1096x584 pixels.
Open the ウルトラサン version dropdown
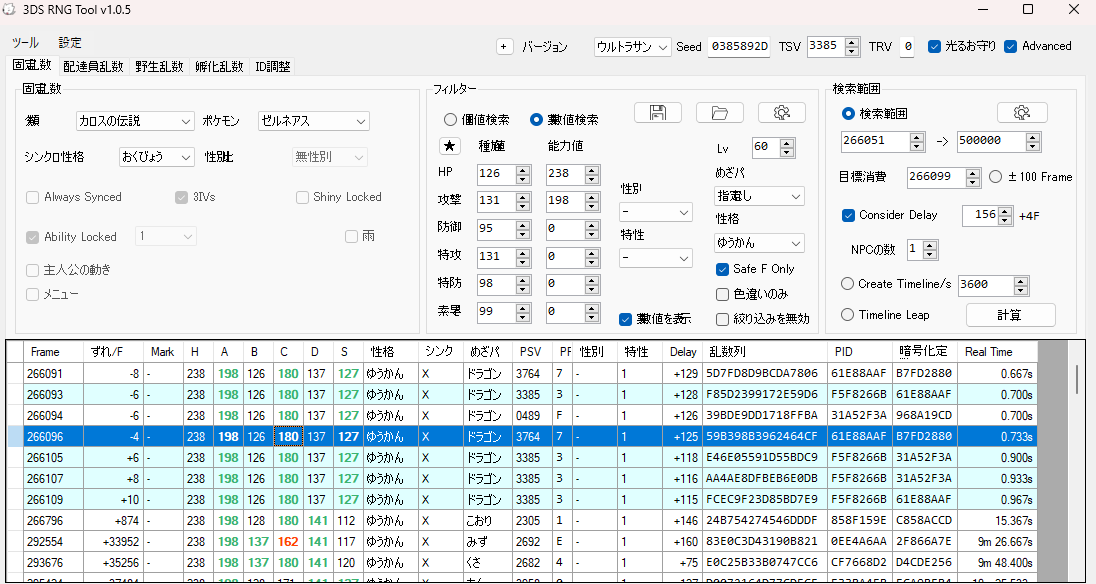click(633, 47)
